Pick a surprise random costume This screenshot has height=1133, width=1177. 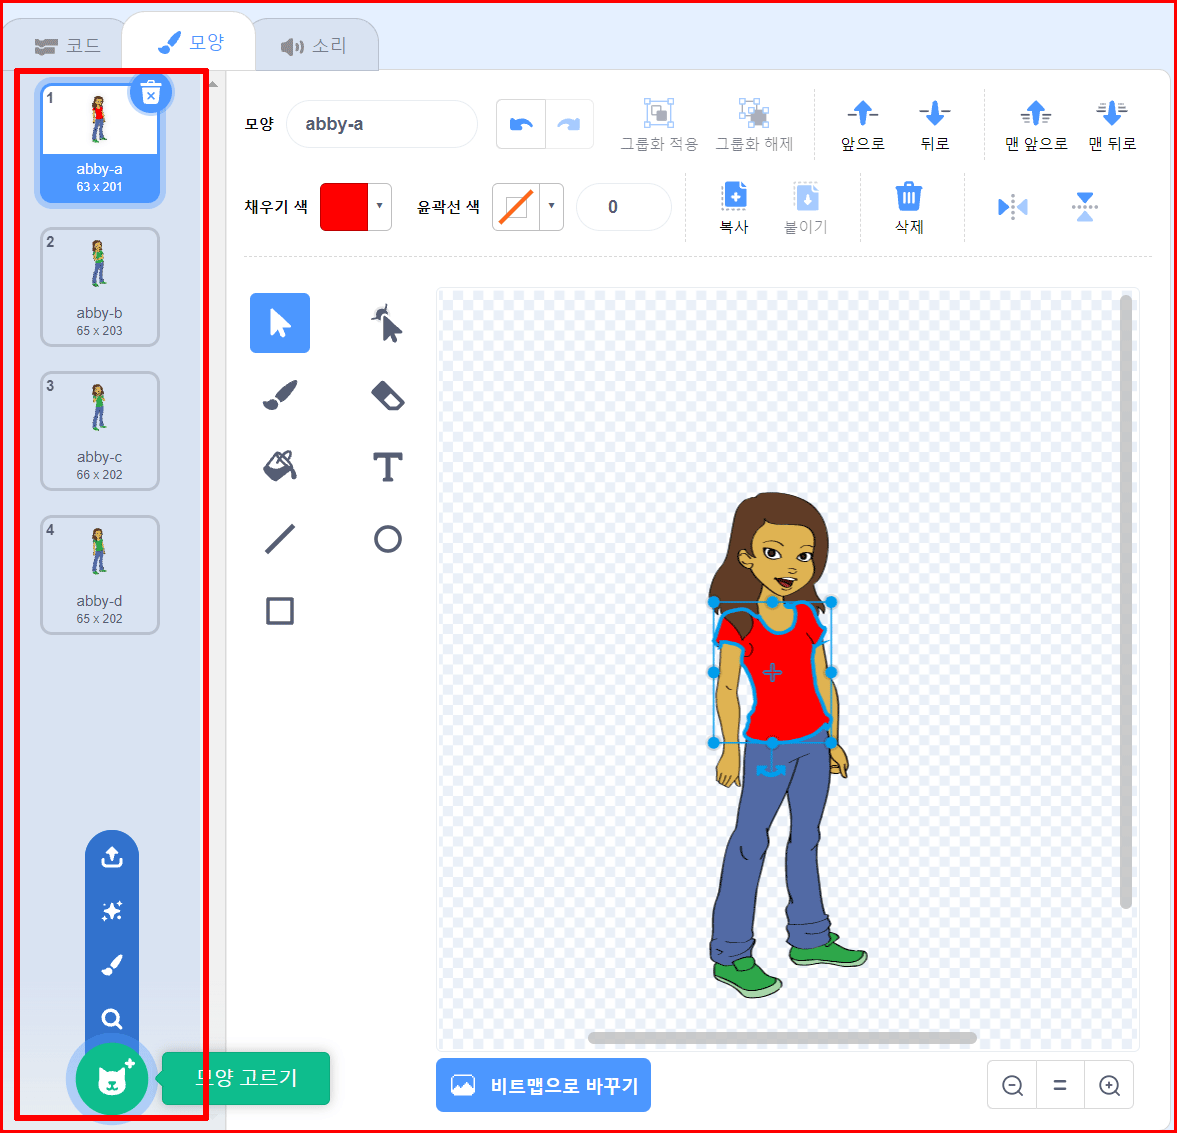pos(112,911)
